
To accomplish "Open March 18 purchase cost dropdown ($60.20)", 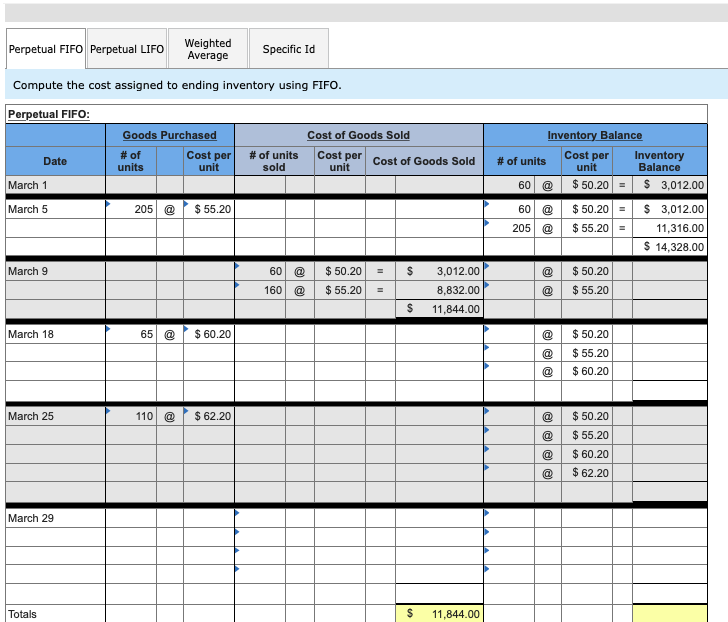I will click(209, 334).
